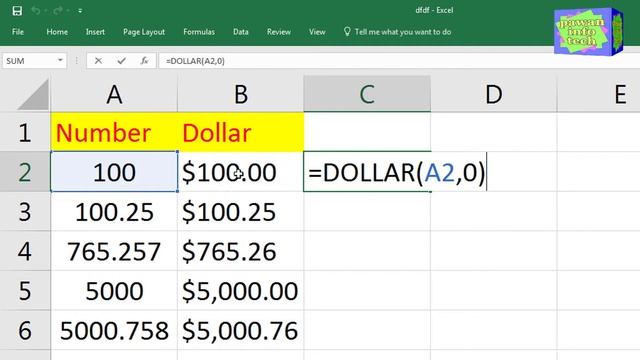Click cell A5 containing 5000
Image resolution: width=640 pixels, height=360 pixels.
(x=114, y=291)
